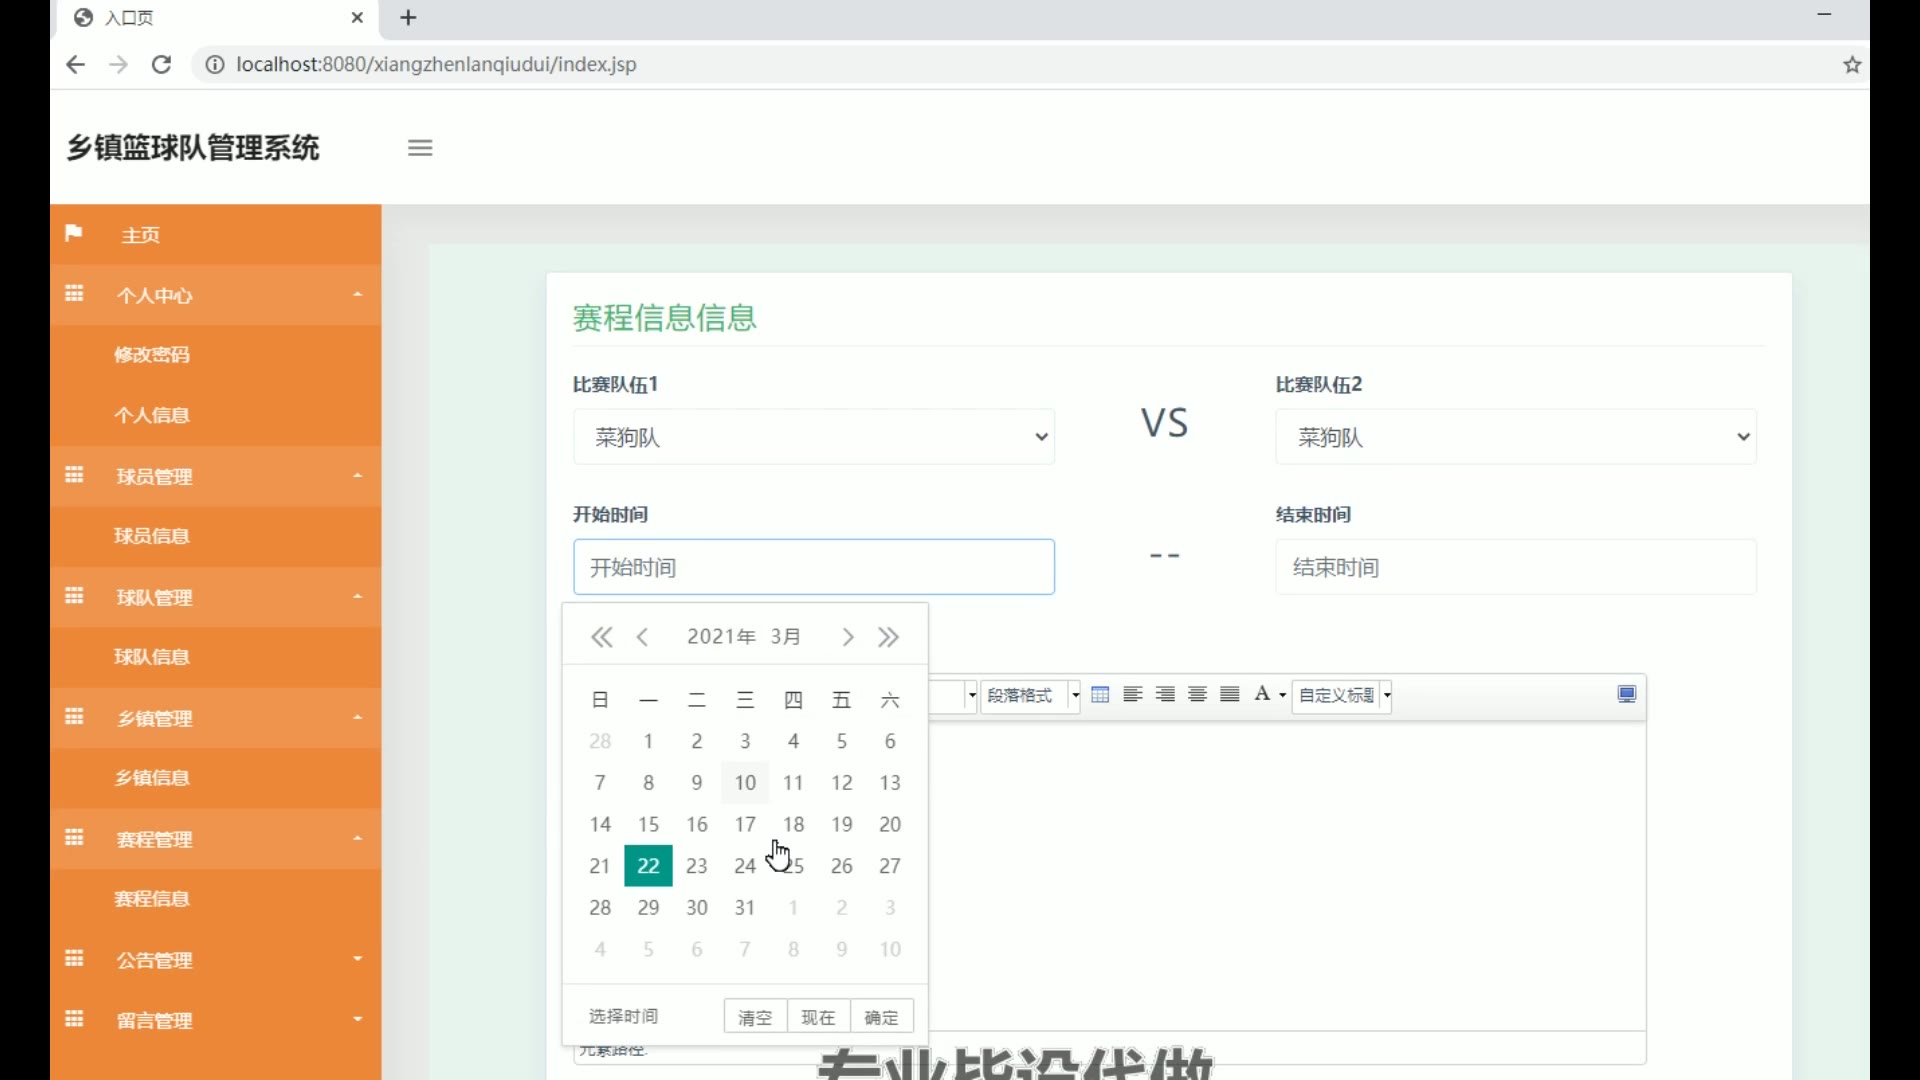Click the editor fullscreen monitor icon
This screenshot has height=1080, width=1920.
tap(1627, 695)
